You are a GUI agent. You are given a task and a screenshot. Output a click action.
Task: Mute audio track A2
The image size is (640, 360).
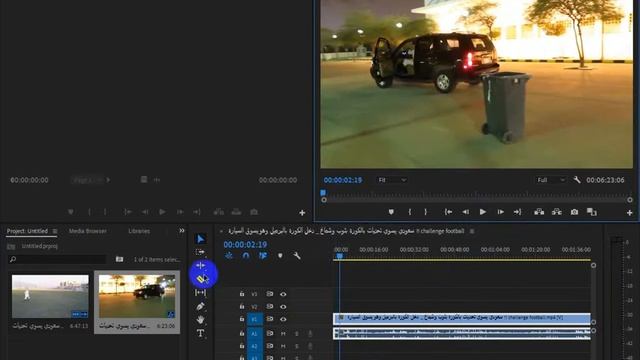coord(283,346)
